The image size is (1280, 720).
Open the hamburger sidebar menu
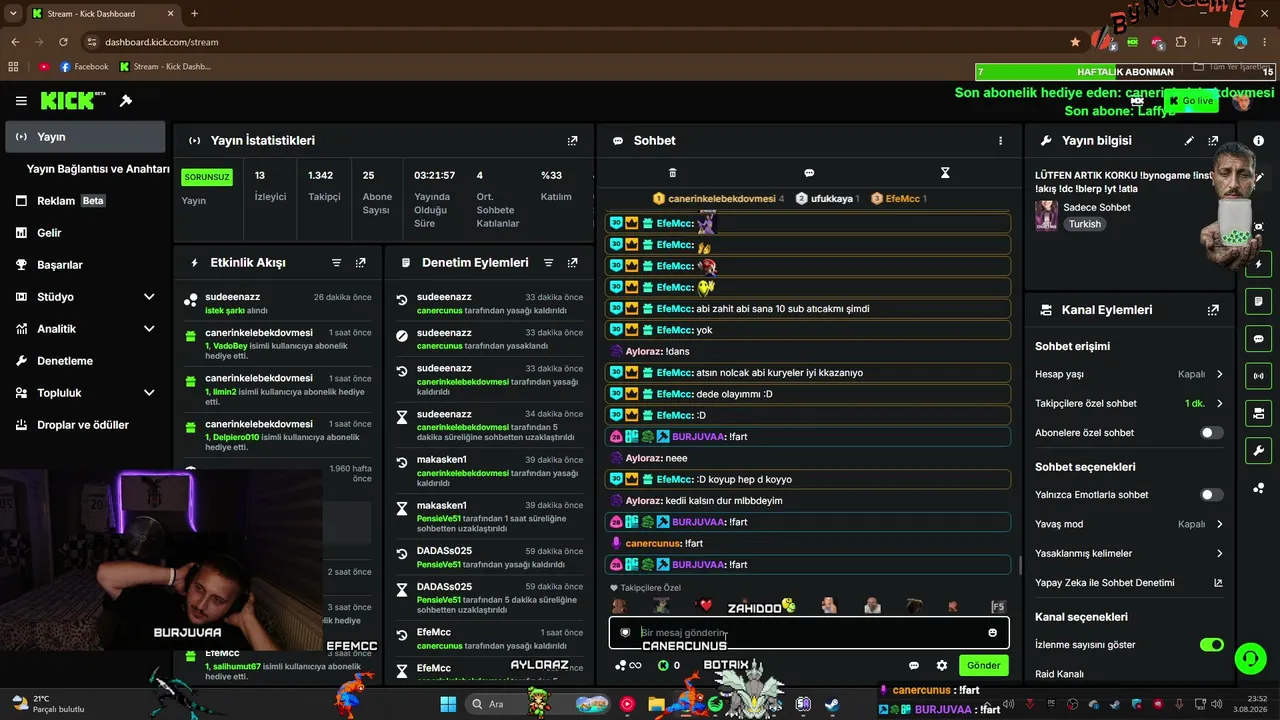click(x=21, y=101)
